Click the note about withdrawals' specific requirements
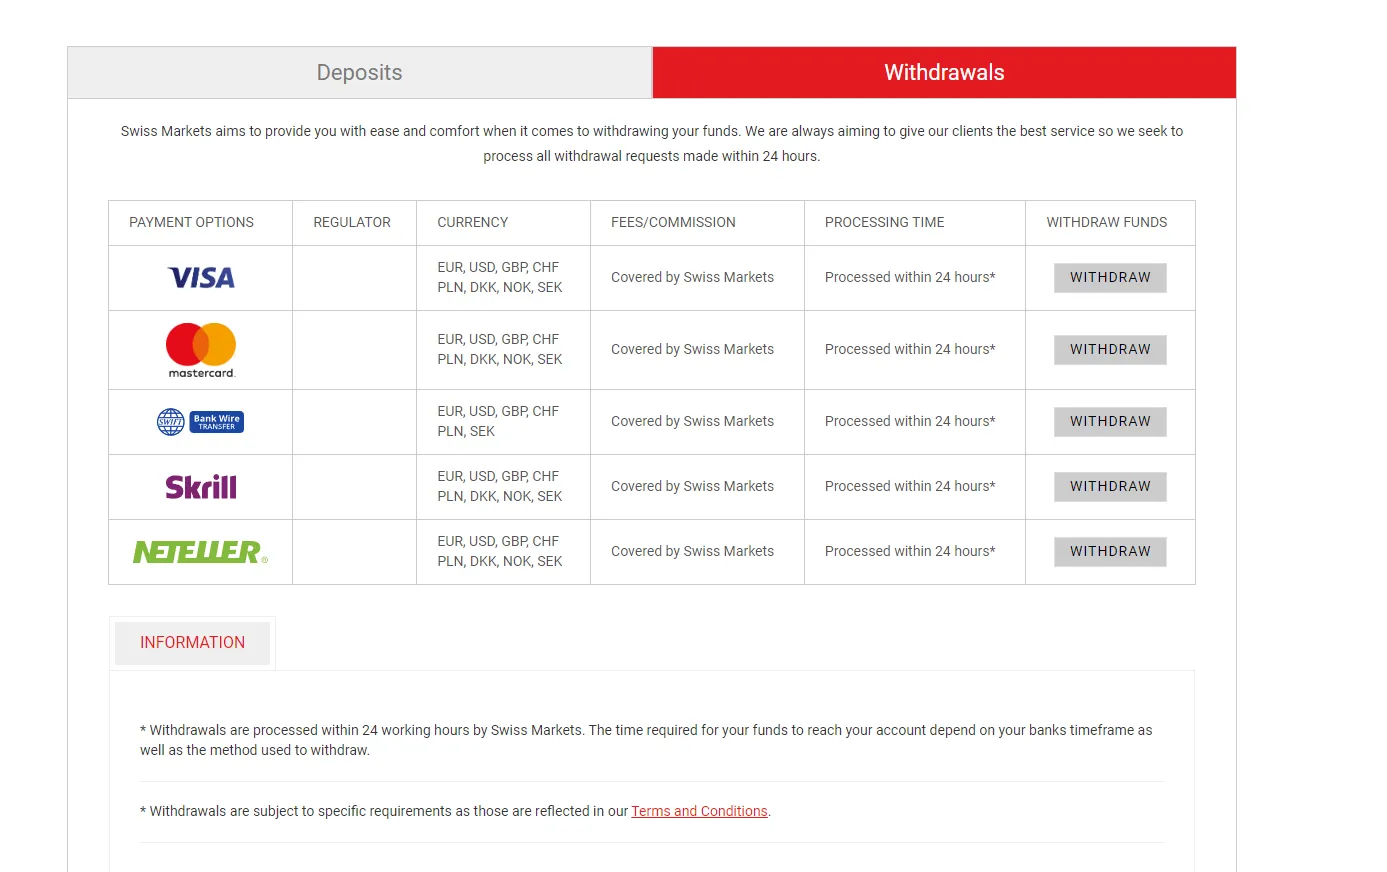 click(455, 811)
